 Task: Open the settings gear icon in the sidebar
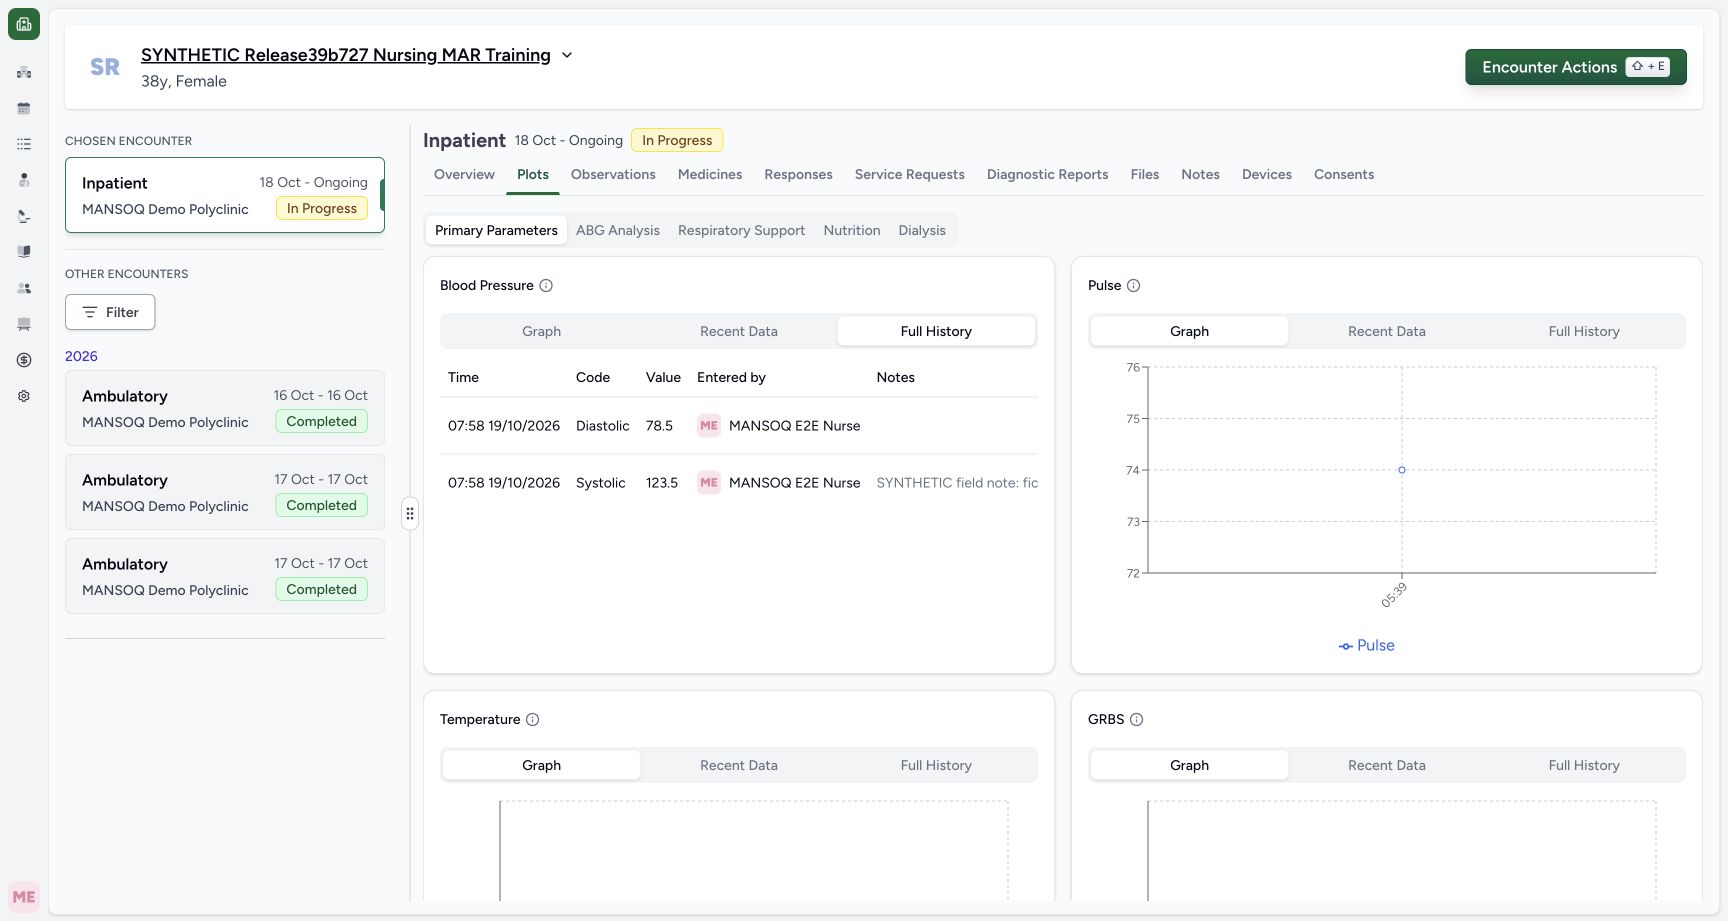24,396
